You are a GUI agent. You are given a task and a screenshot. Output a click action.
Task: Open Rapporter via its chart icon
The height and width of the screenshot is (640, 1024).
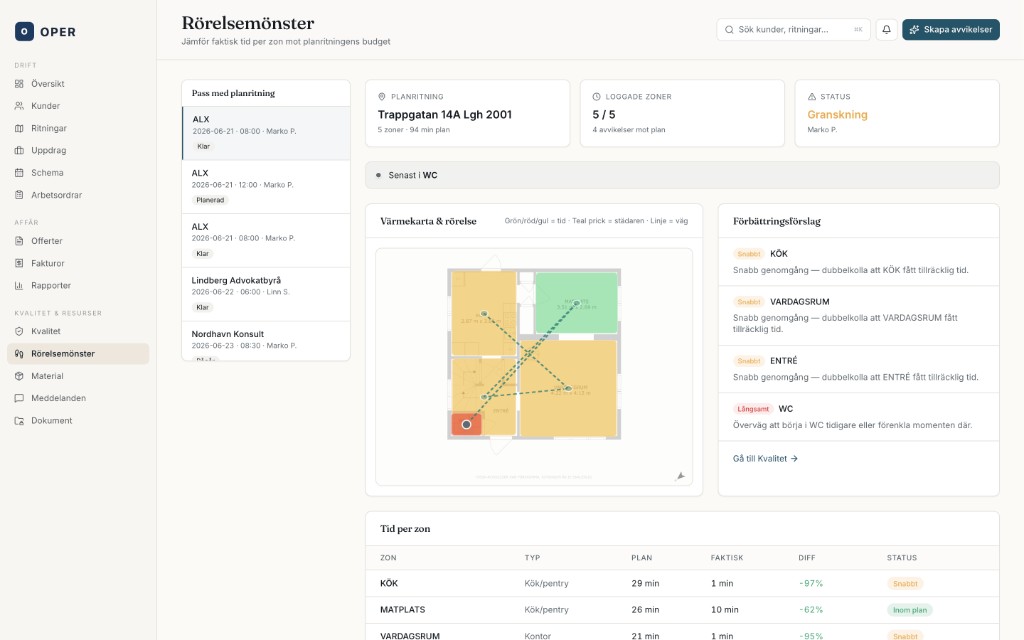coord(19,285)
